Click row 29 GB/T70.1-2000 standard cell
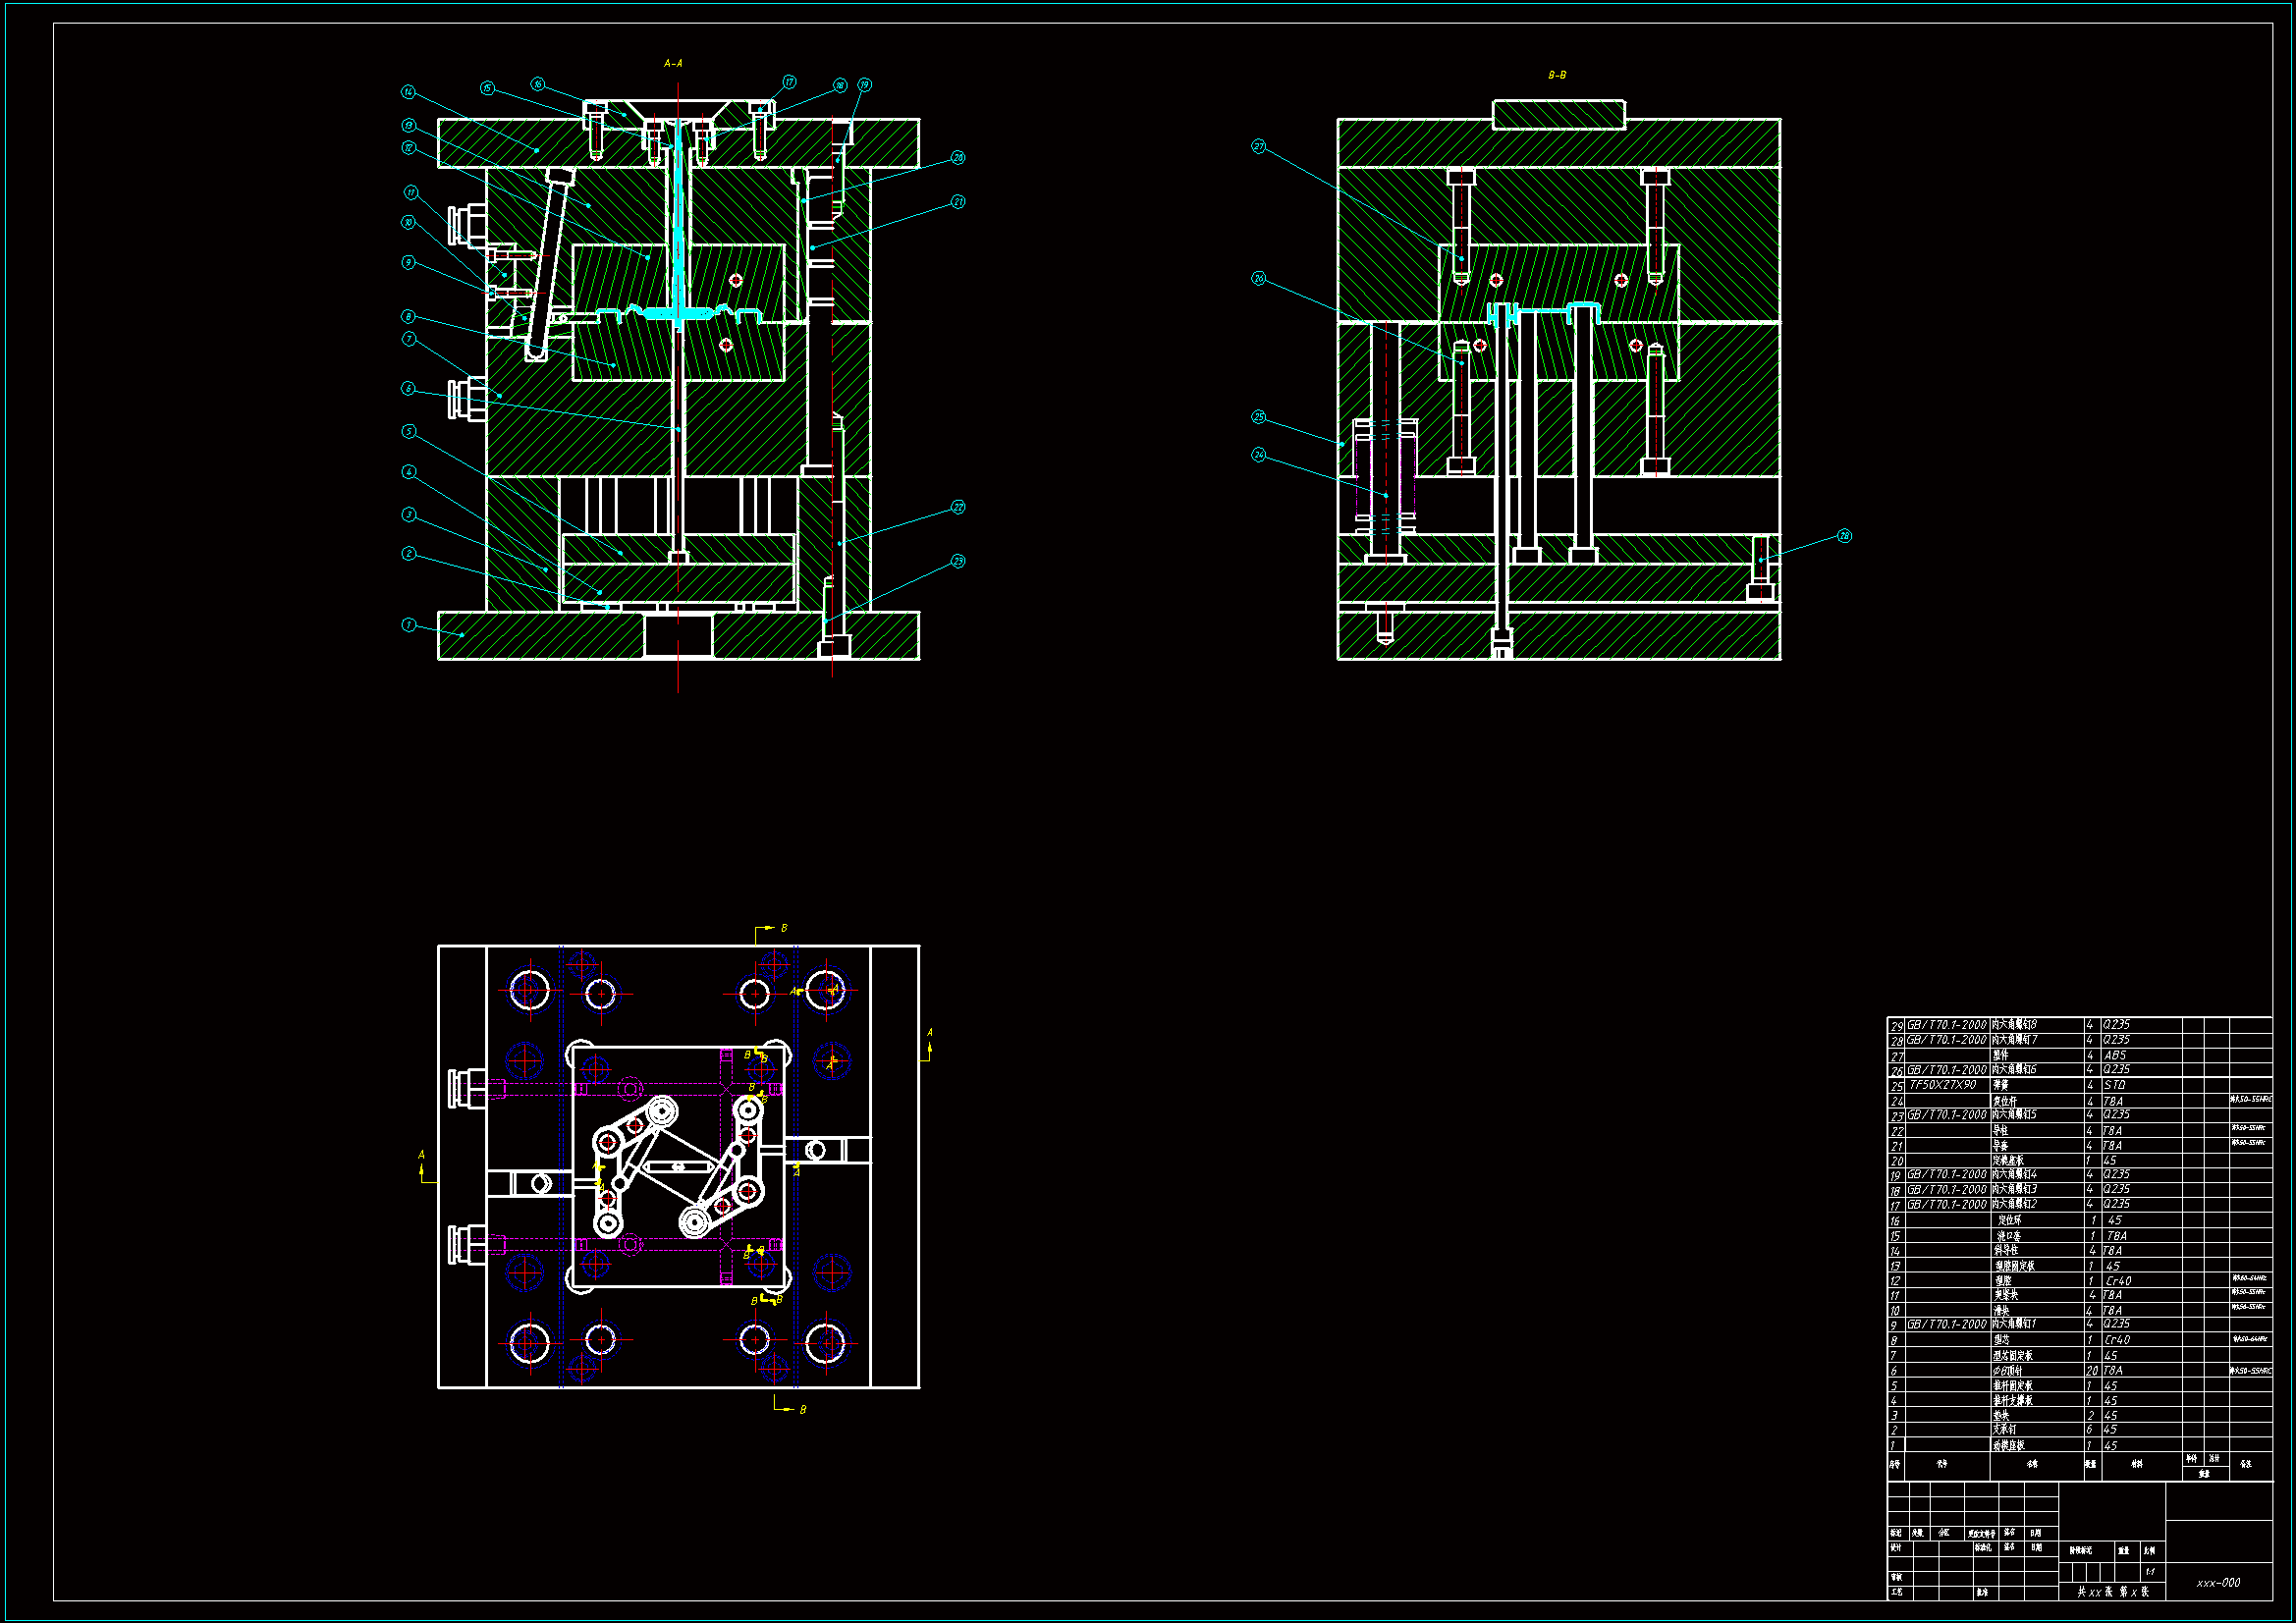 (1946, 1025)
